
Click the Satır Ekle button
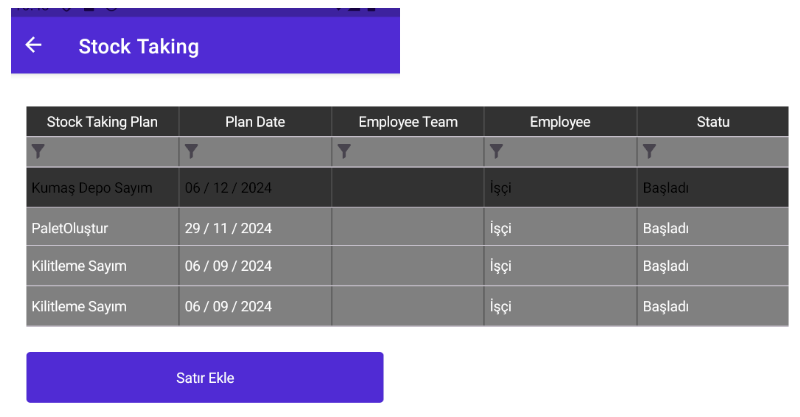point(205,378)
